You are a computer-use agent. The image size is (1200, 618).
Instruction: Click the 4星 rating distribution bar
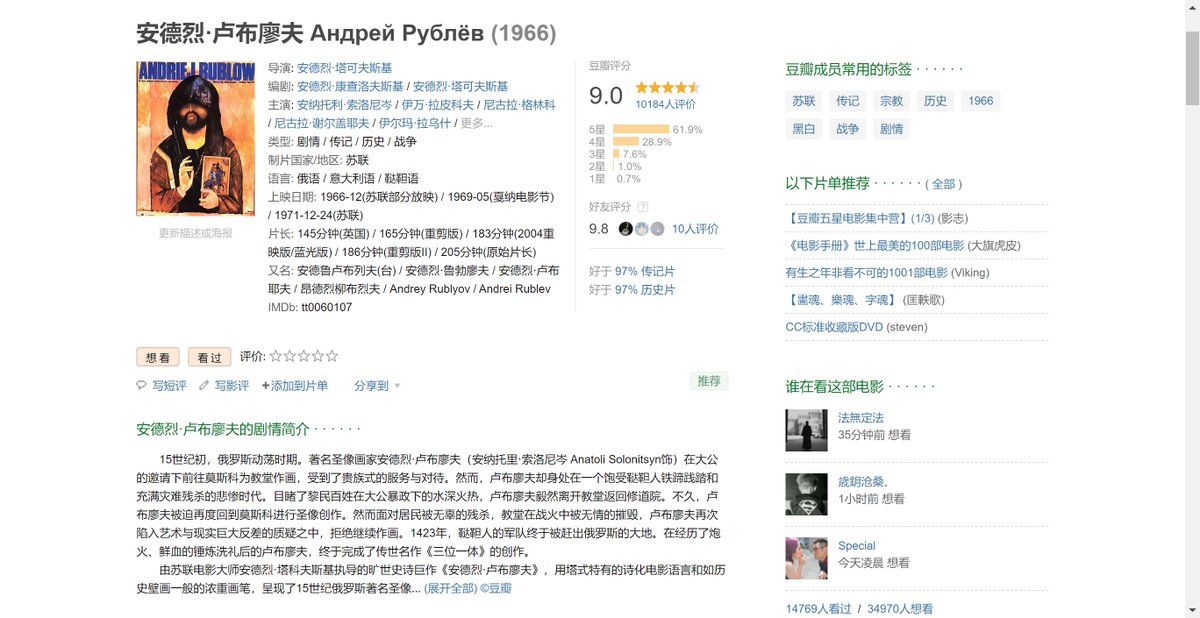[x=626, y=142]
